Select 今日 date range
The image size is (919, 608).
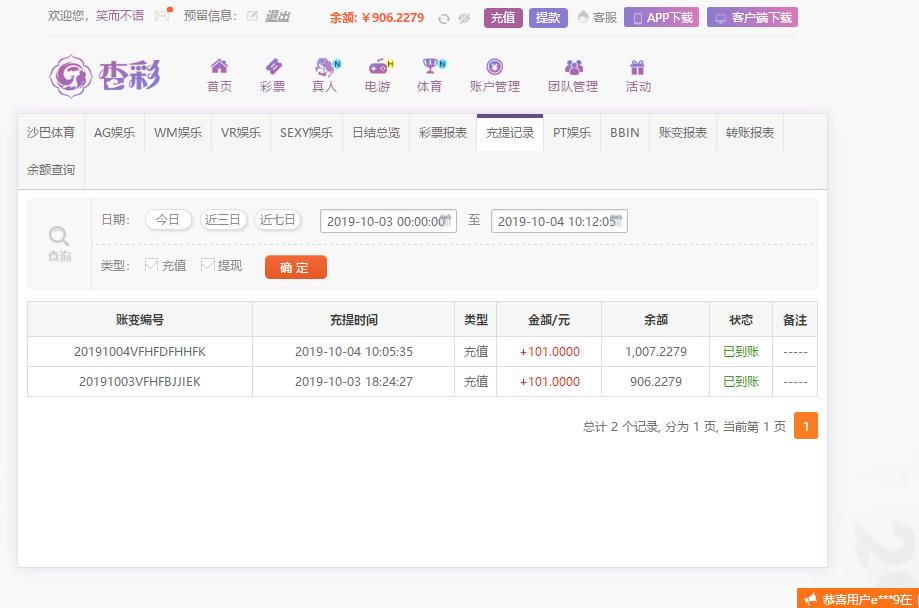[x=168, y=220]
